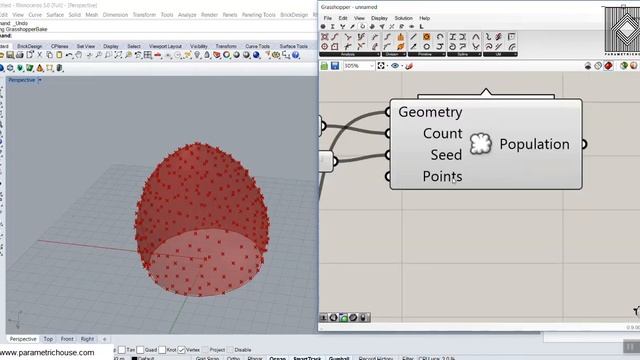Viewport: 640px width, 360px height.
Task: Click the lock icon in Rhino toolbar
Action: point(207,55)
